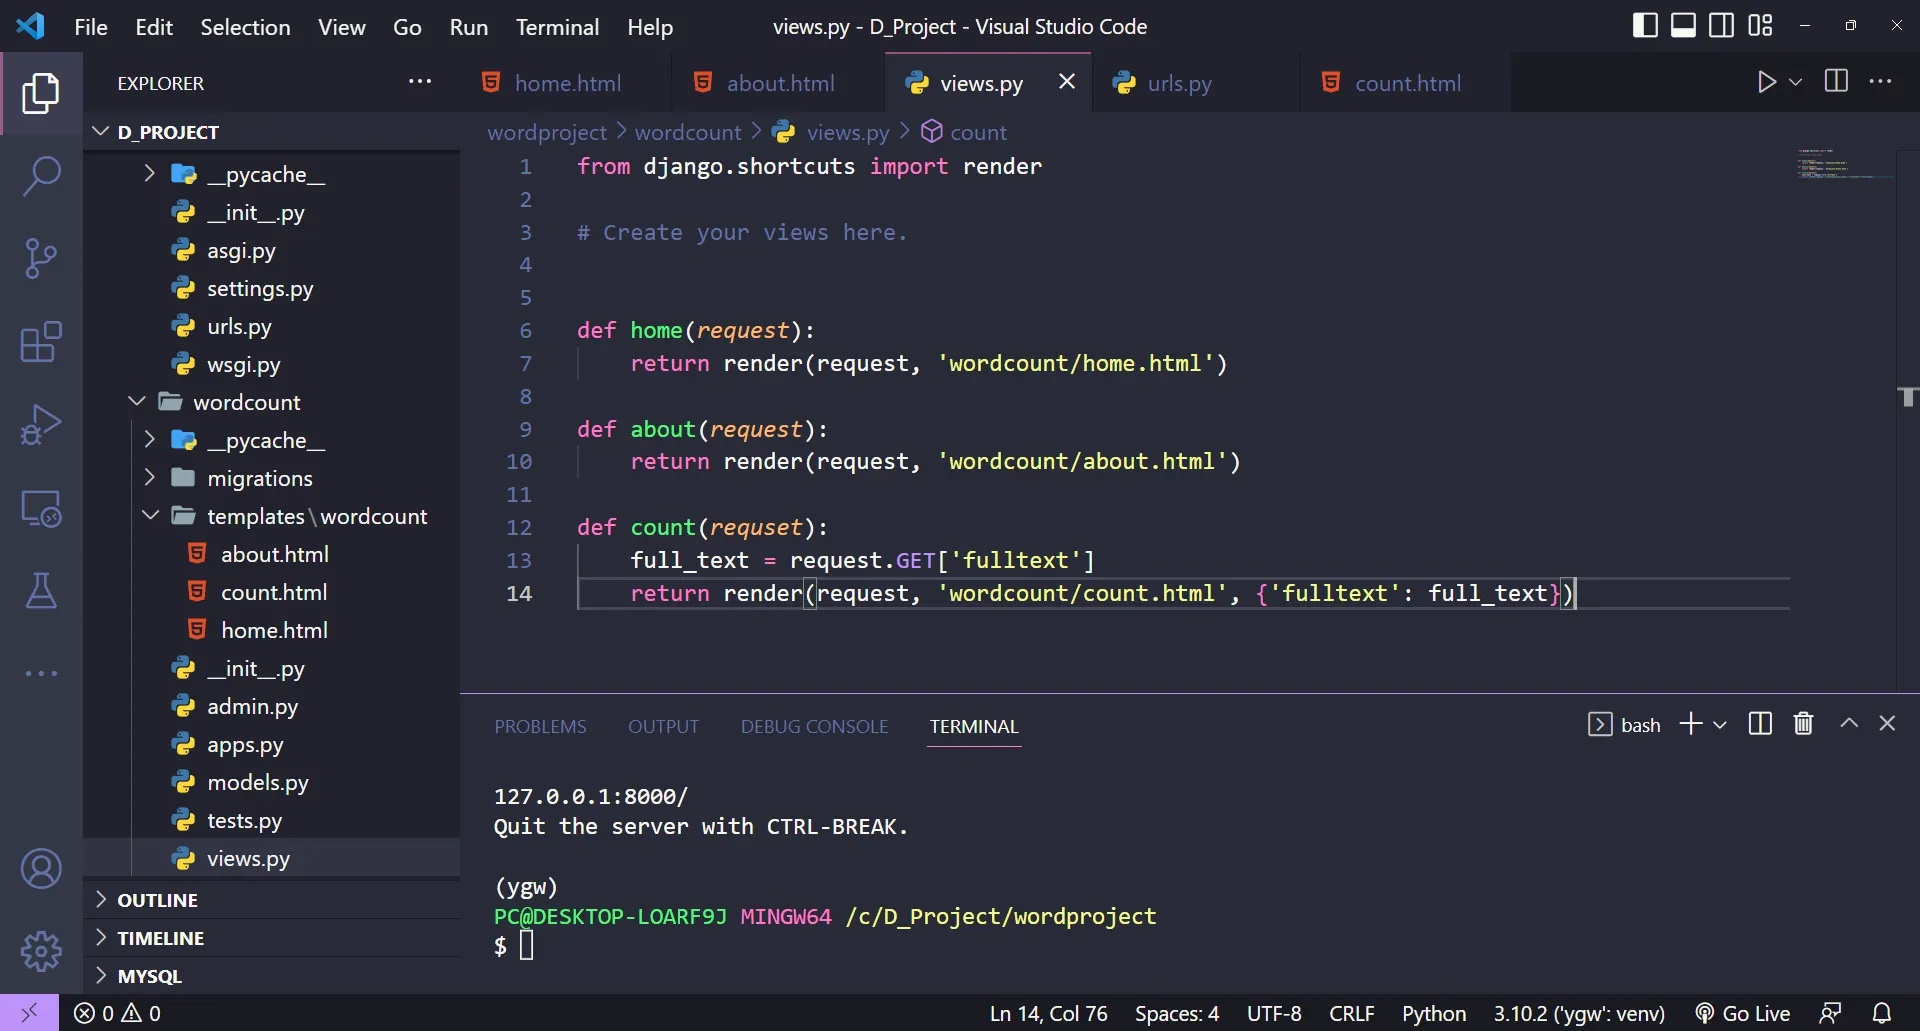Viewport: 1920px width, 1031px height.
Task: Switch to the urls.py editor tab
Action: (1179, 83)
